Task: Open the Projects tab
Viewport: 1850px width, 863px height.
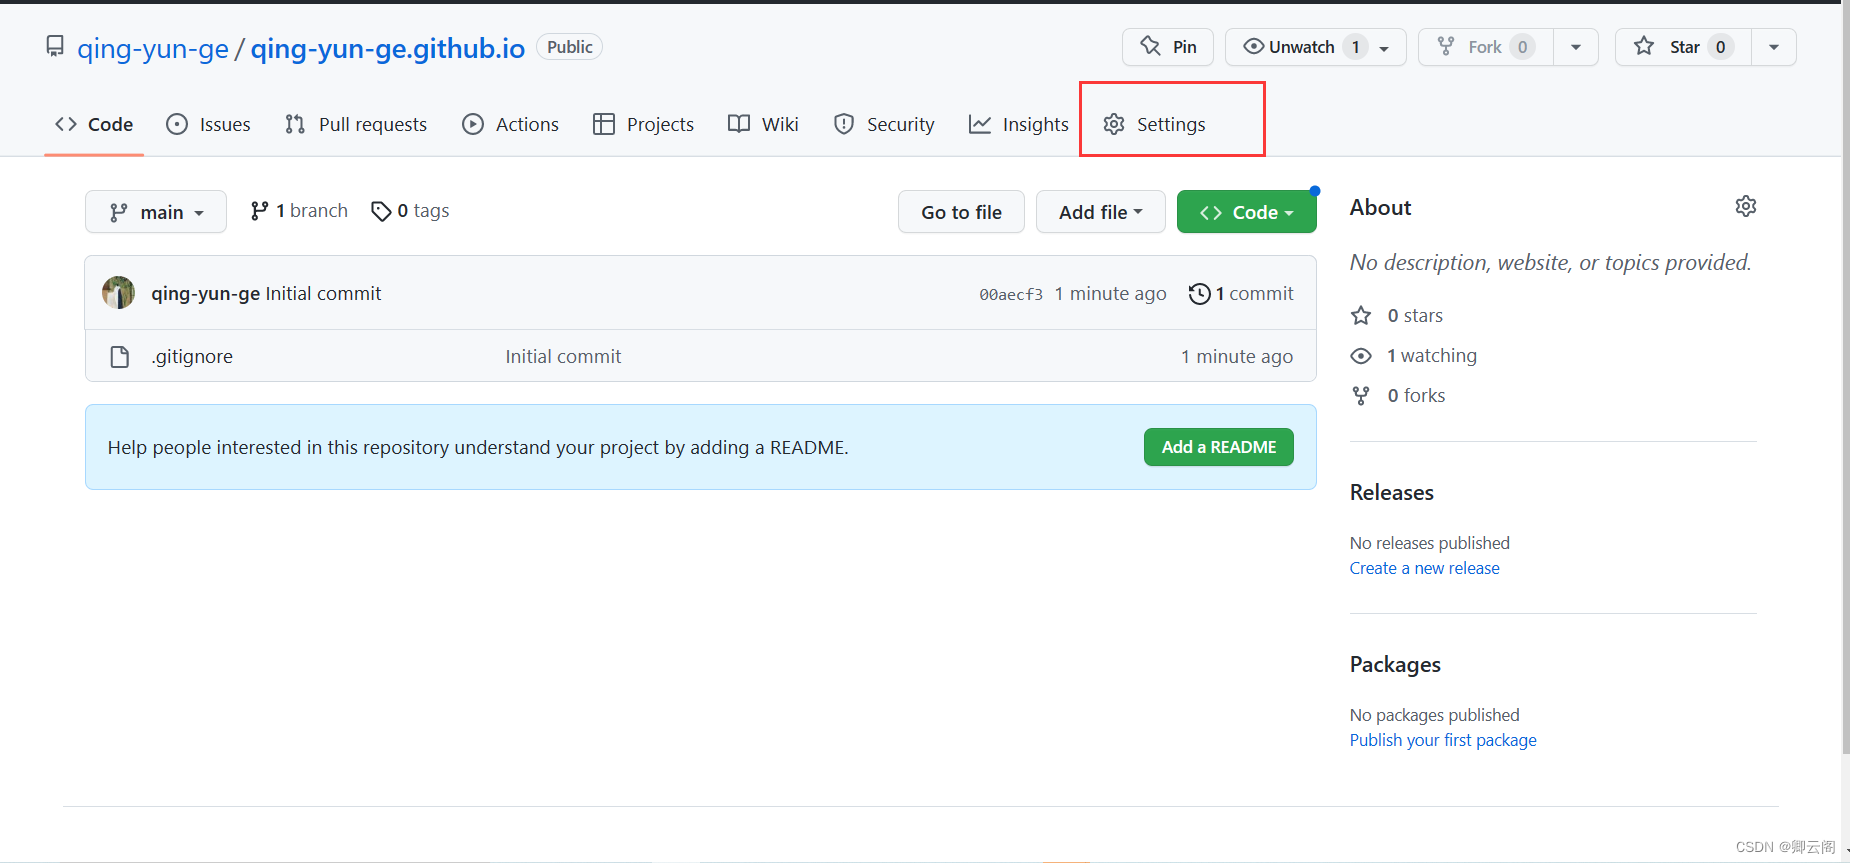Action: click(644, 124)
